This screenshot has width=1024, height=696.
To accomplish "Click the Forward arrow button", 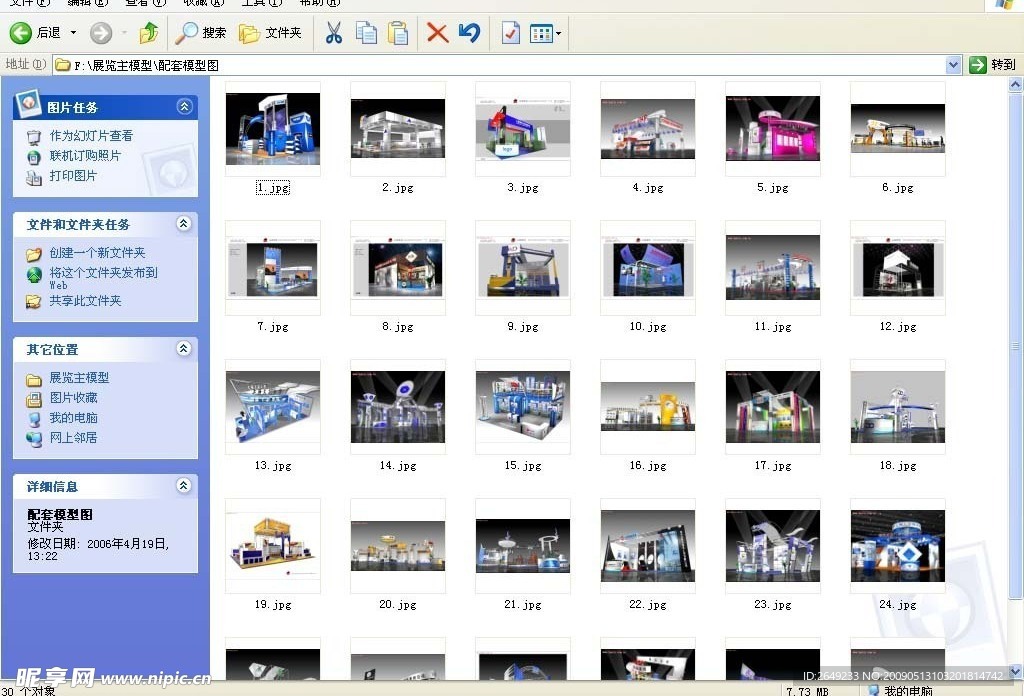I will point(101,33).
